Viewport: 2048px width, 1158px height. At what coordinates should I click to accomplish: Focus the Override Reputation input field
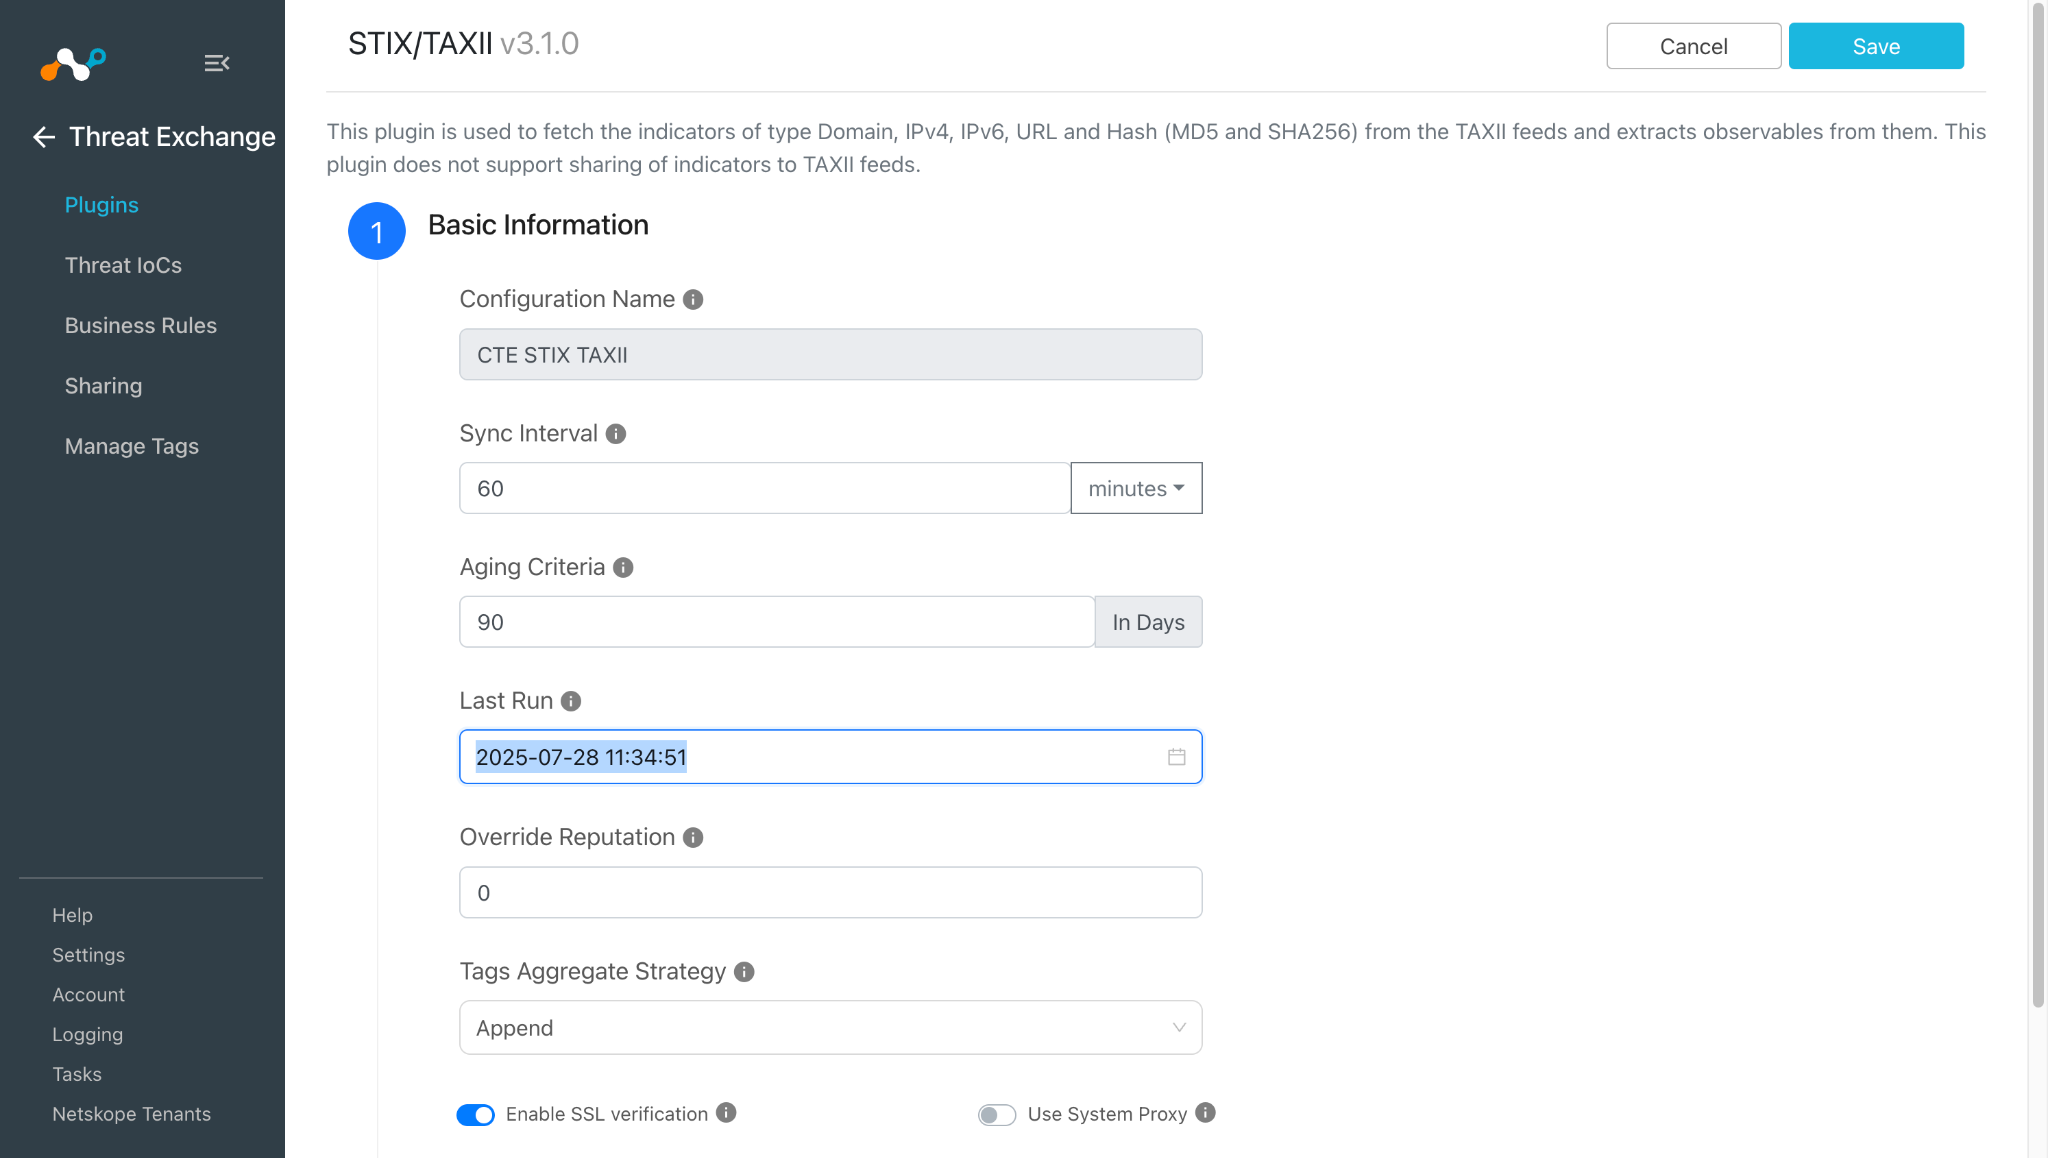831,892
